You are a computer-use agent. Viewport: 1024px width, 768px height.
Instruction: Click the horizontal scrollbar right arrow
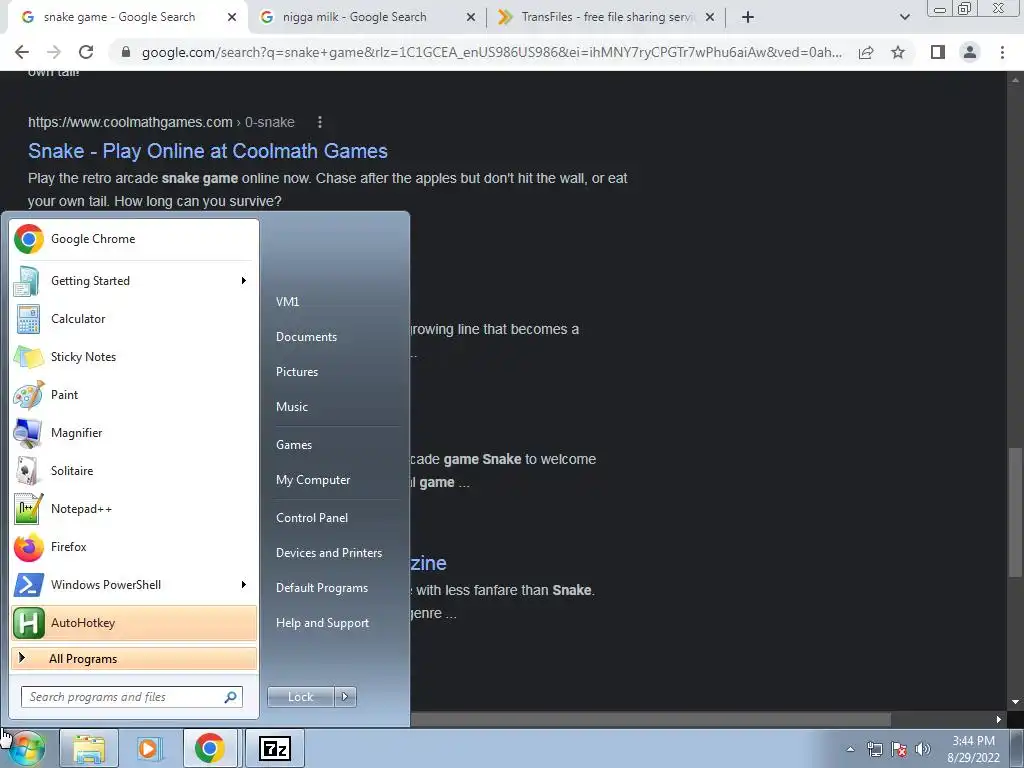point(998,719)
